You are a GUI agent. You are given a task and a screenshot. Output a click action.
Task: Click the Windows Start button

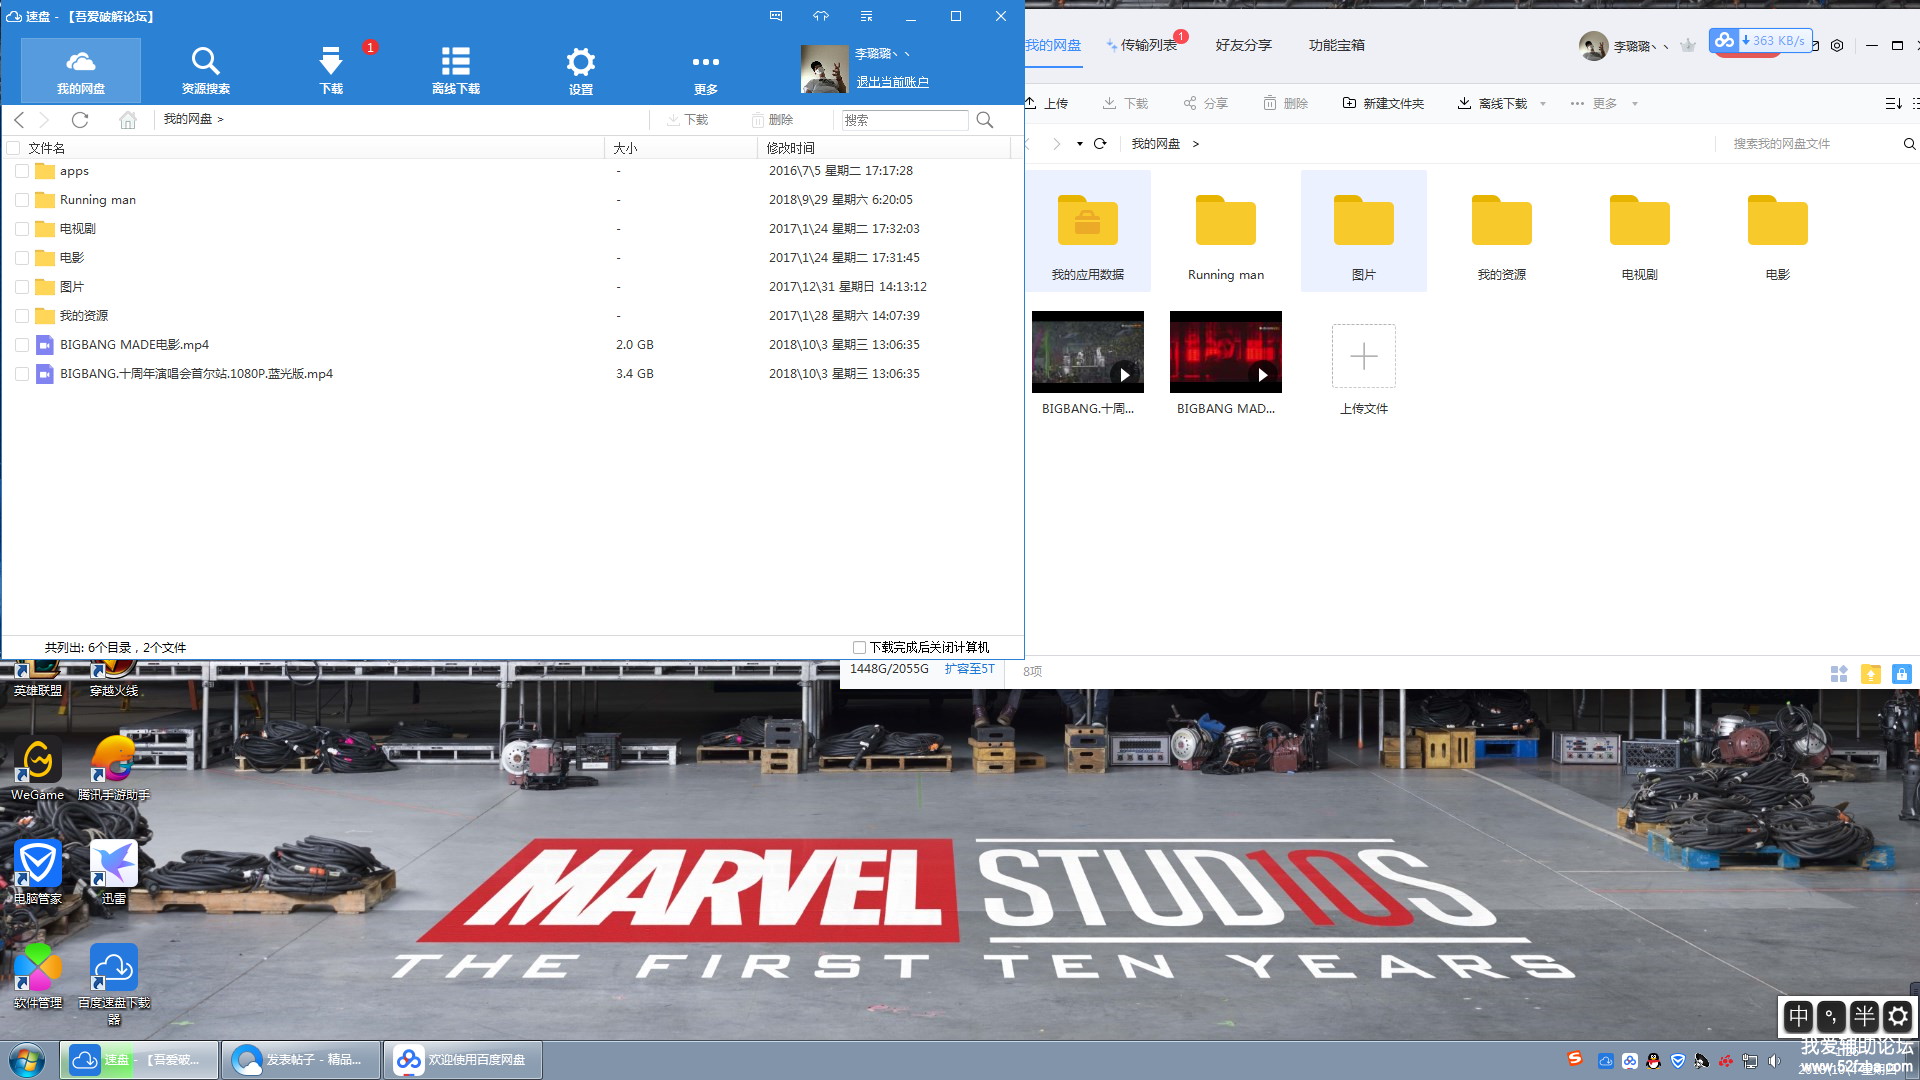point(27,1060)
